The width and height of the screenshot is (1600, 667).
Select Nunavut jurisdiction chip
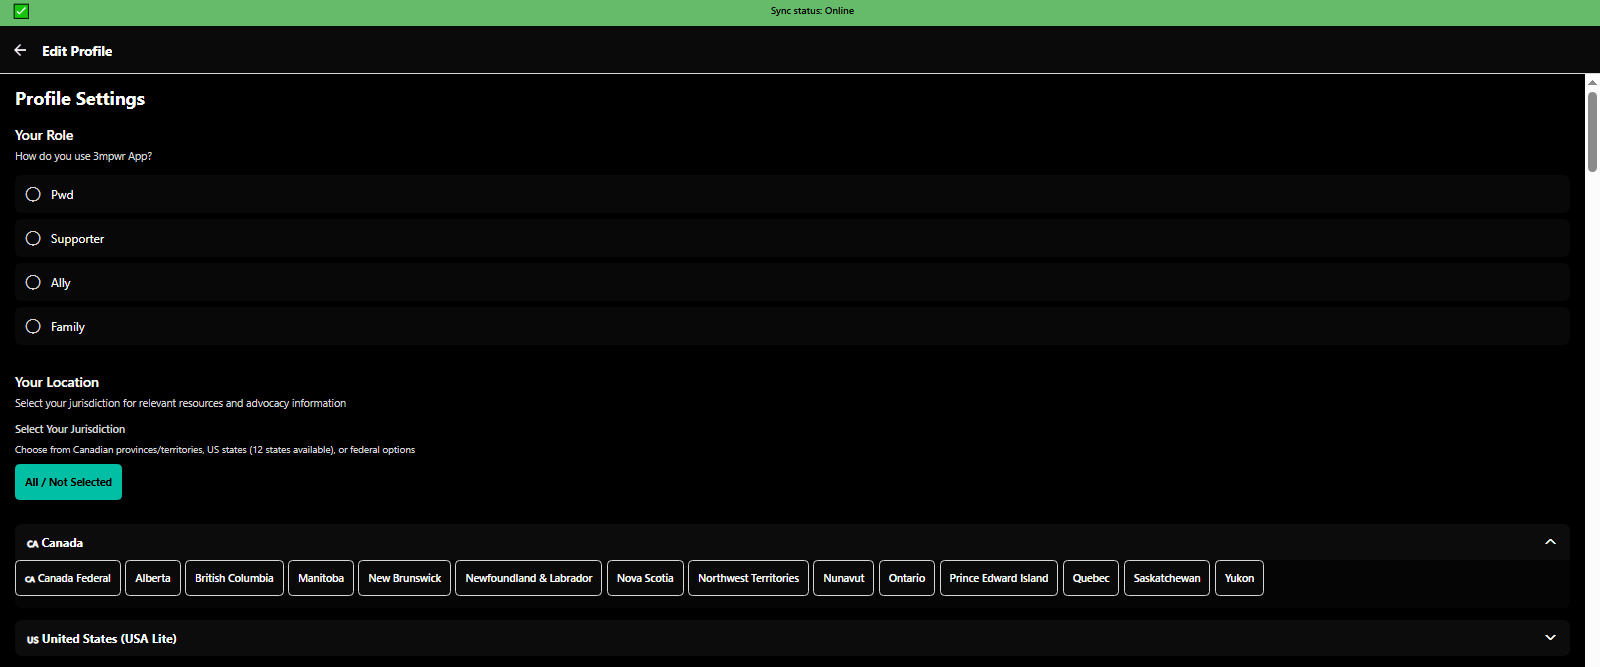click(x=844, y=578)
